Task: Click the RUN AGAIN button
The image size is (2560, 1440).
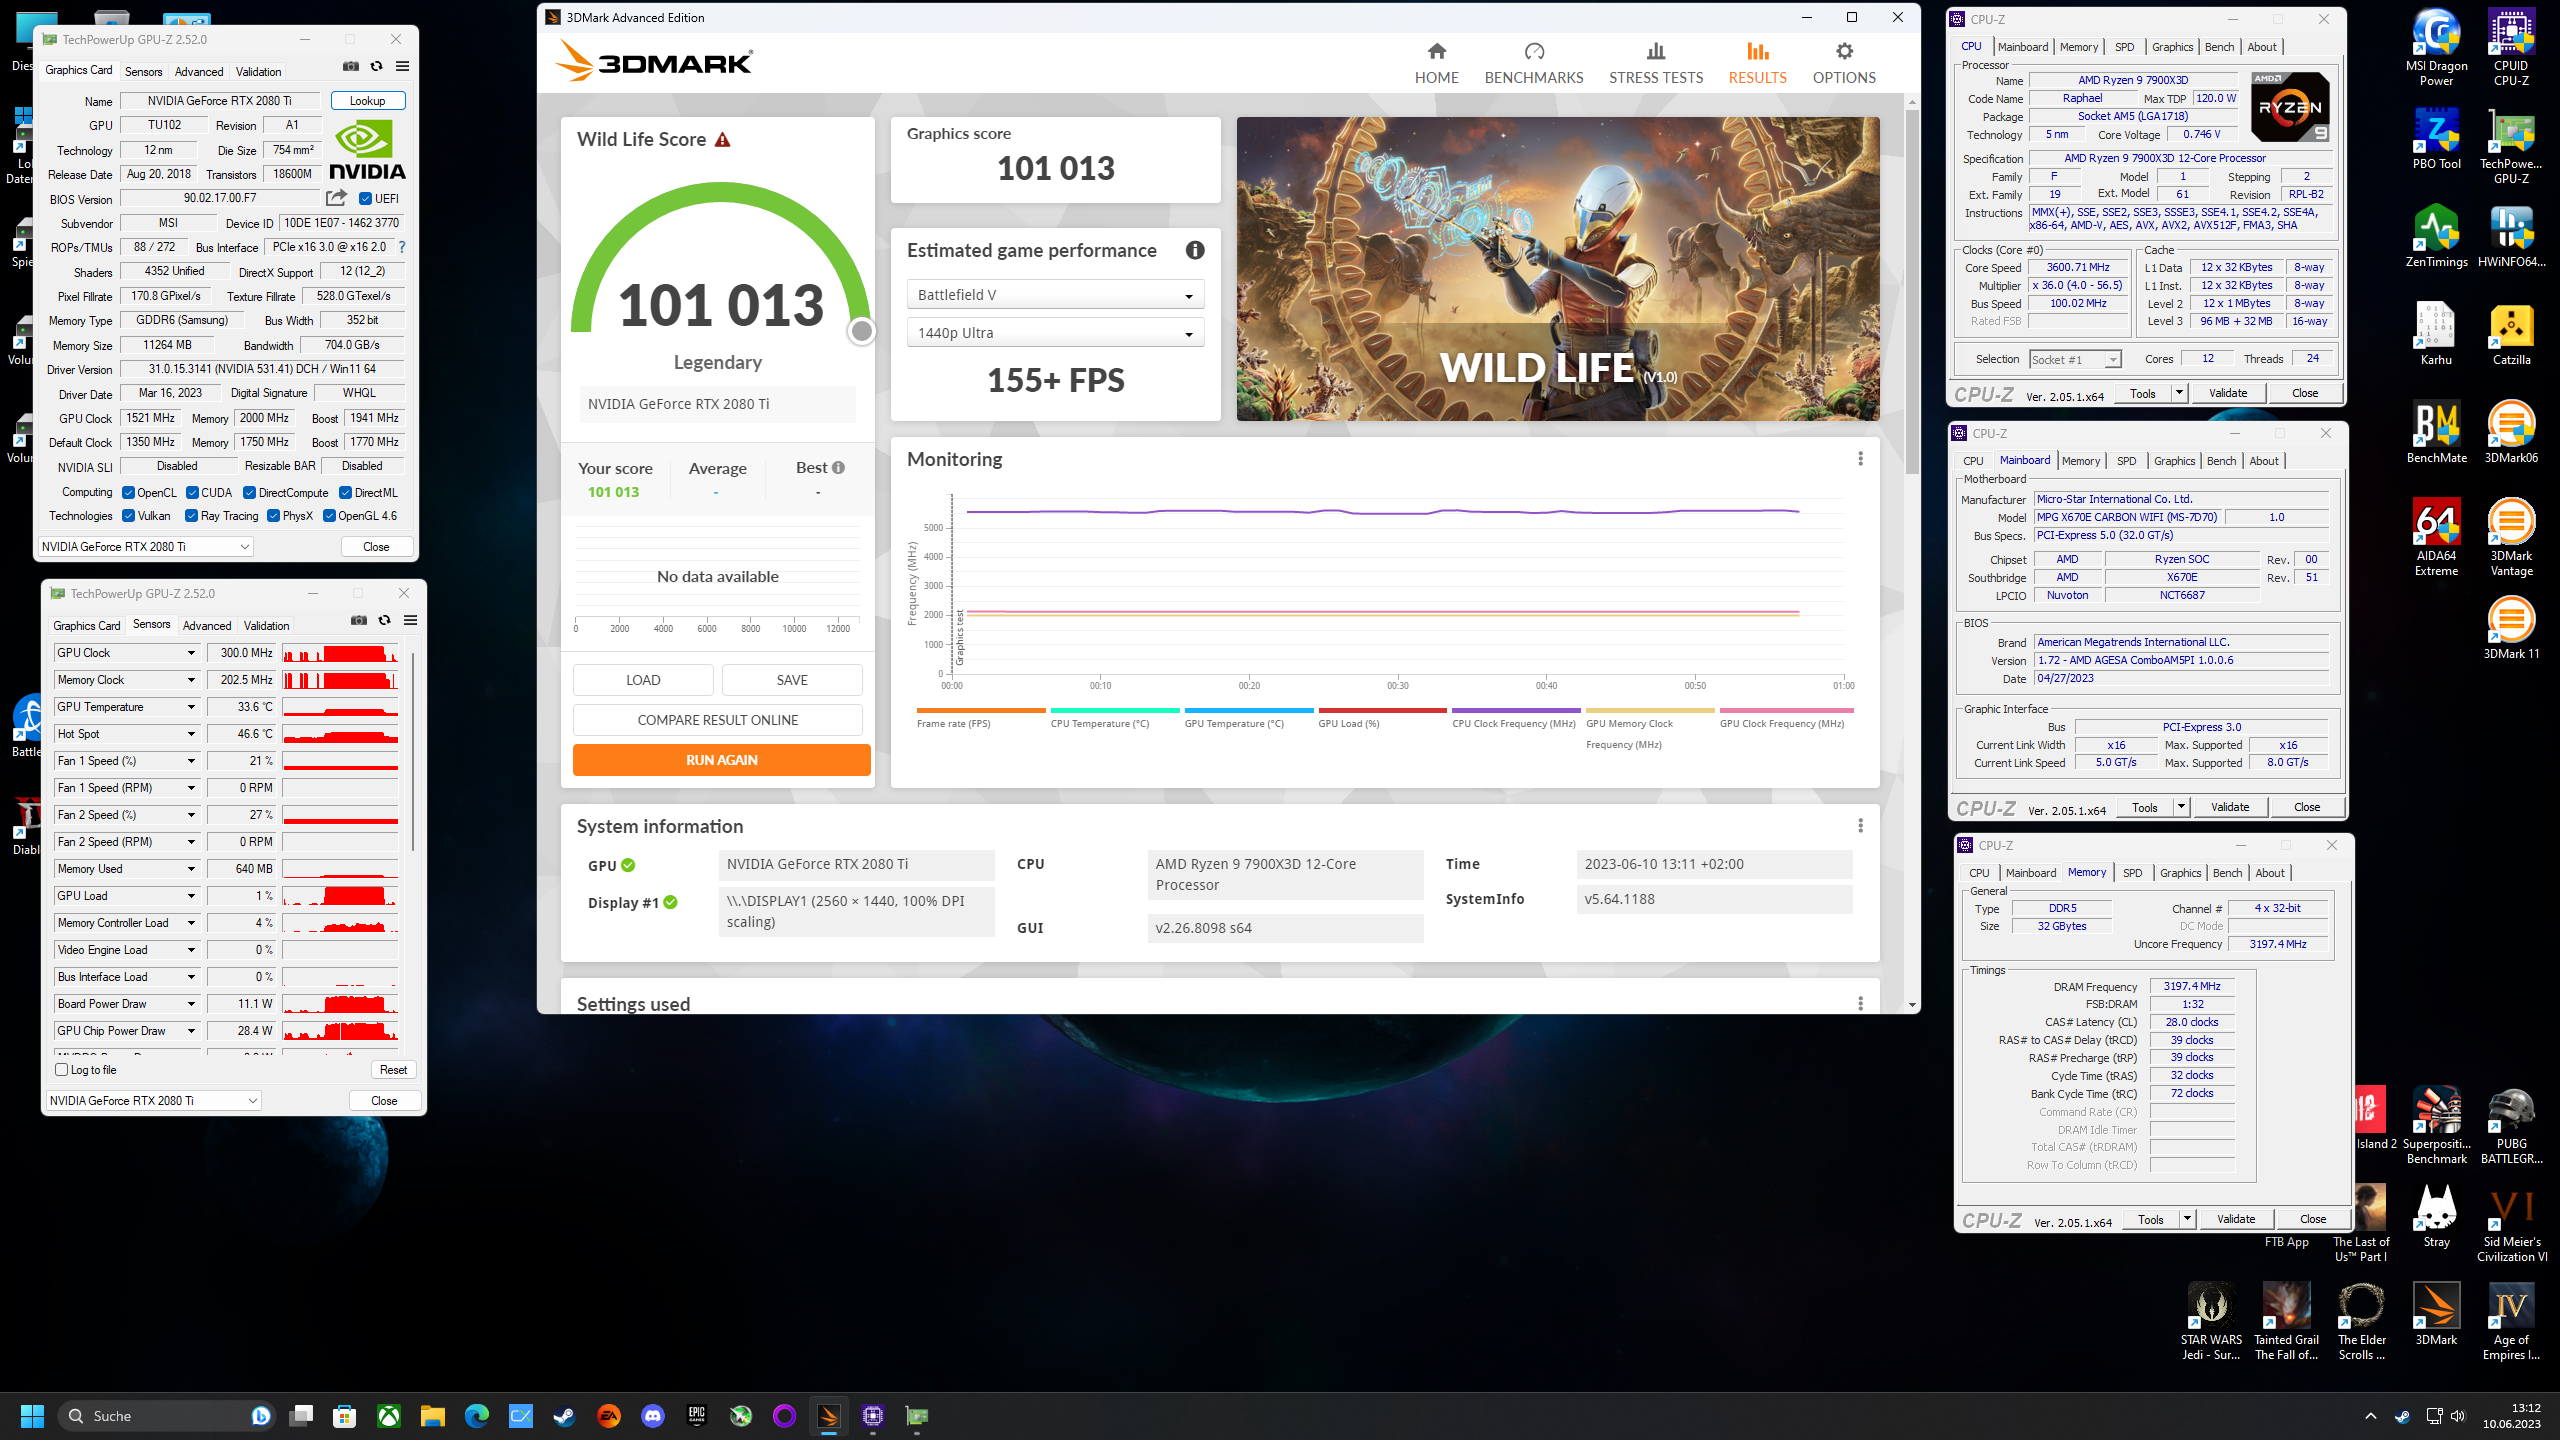Action: tap(721, 760)
